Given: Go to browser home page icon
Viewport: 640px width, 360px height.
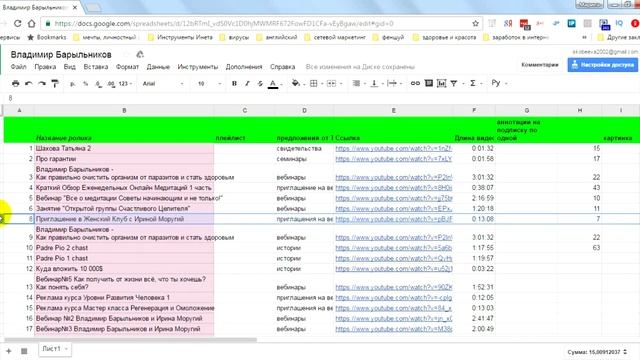Looking at the screenshot, I should [31, 23].
